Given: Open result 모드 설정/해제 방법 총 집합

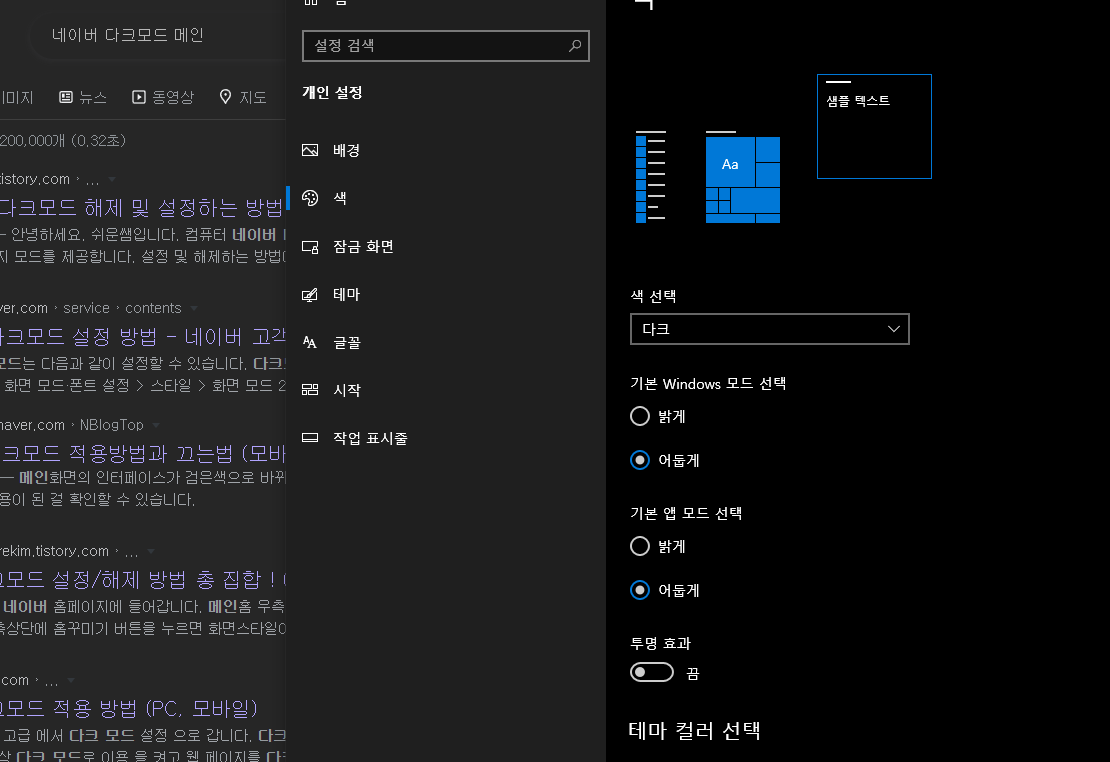Looking at the screenshot, I should pos(143,580).
